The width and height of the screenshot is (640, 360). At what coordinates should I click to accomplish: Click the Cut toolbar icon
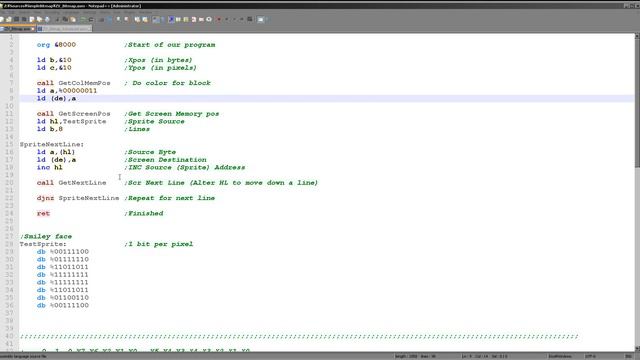coord(58,19)
